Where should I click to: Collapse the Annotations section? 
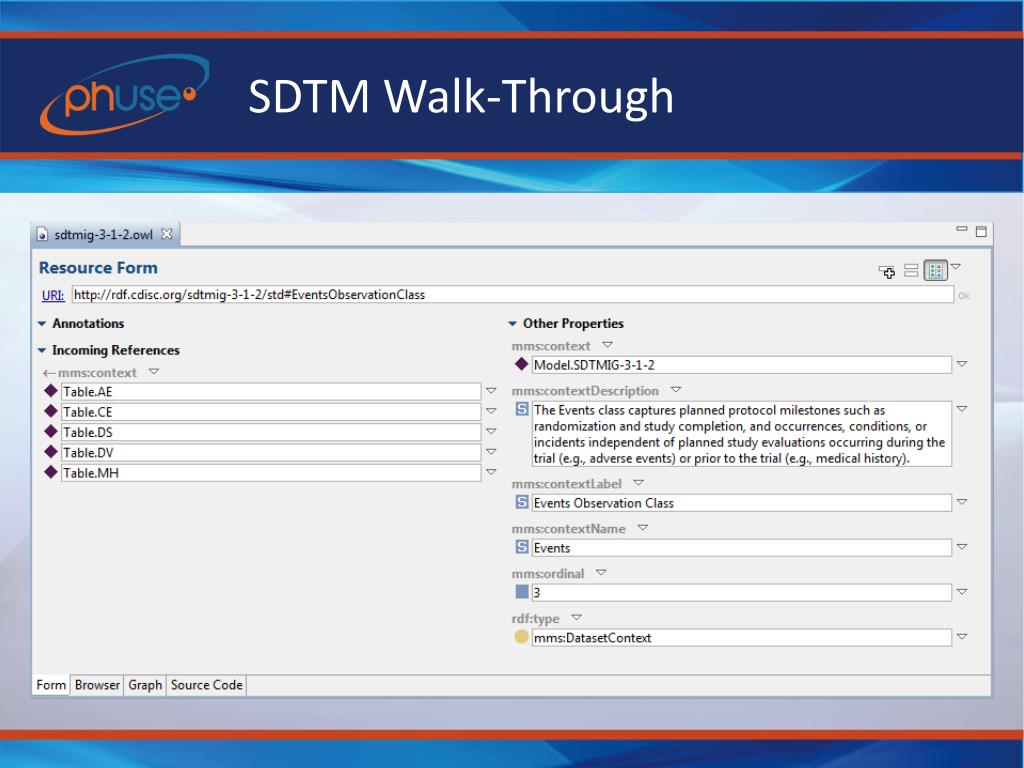coord(43,324)
